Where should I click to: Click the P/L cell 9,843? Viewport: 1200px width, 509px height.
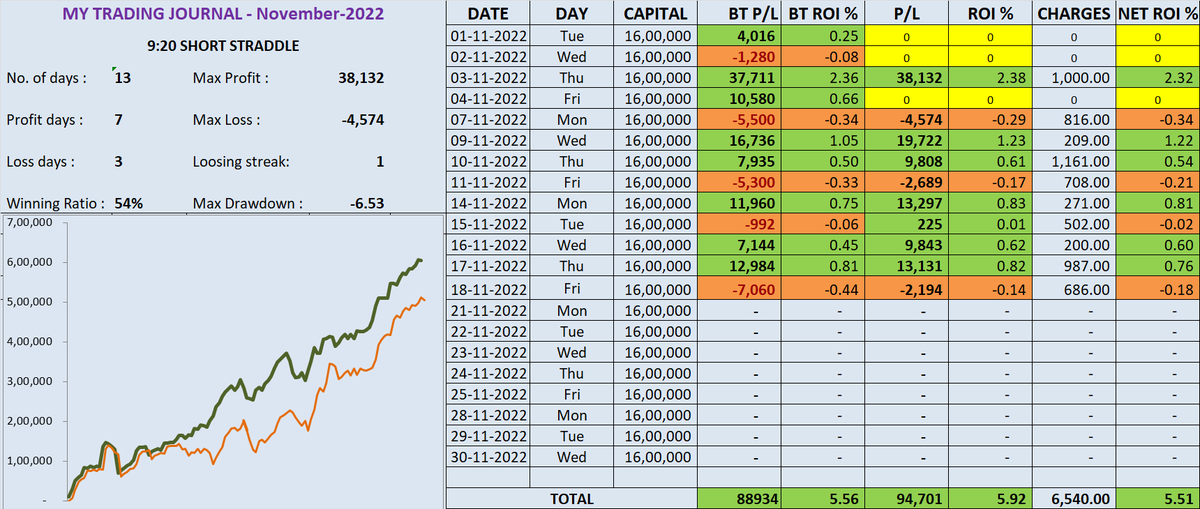[x=909, y=245]
